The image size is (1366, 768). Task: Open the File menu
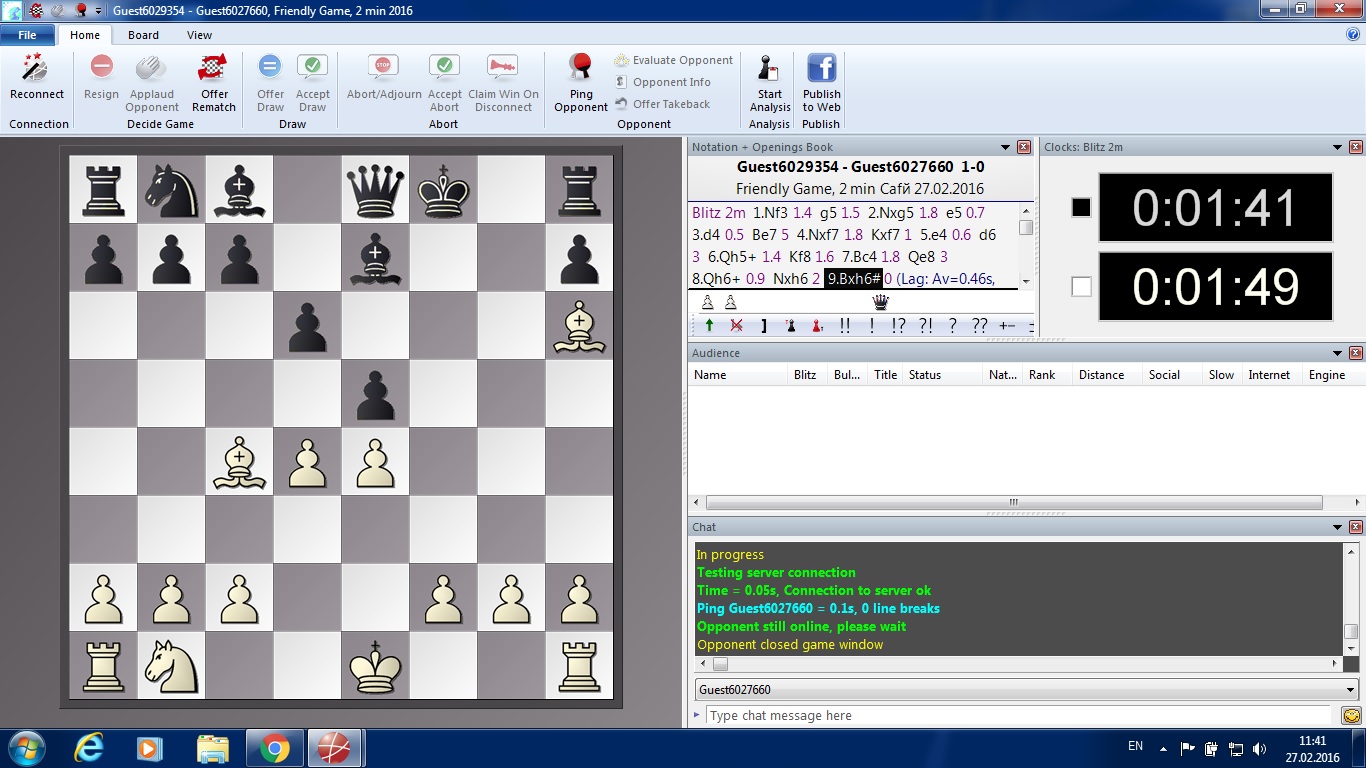[x=27, y=35]
